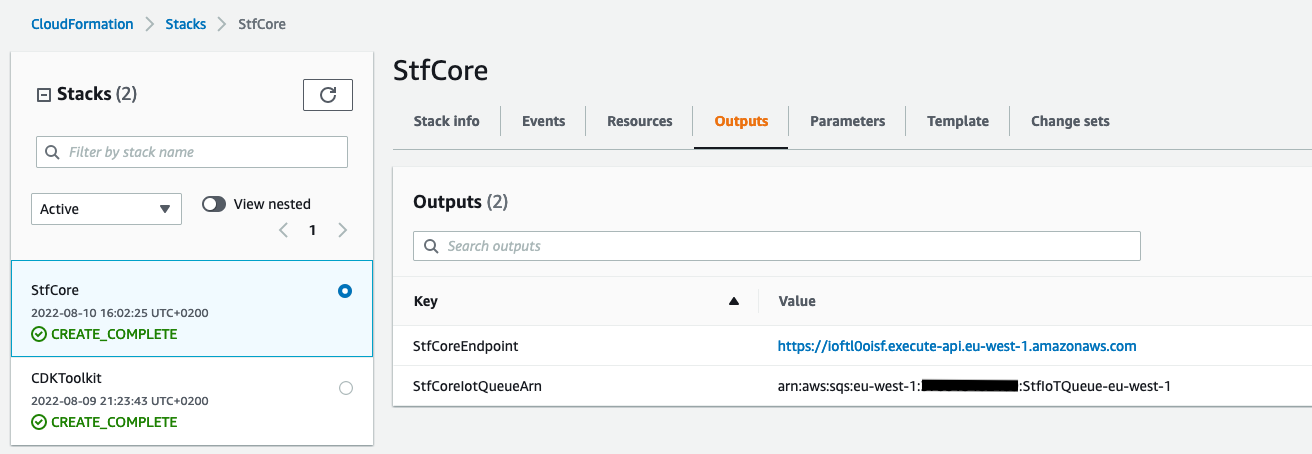This screenshot has height=454, width=1312.
Task: Open the Change sets tab
Action: 1070,121
